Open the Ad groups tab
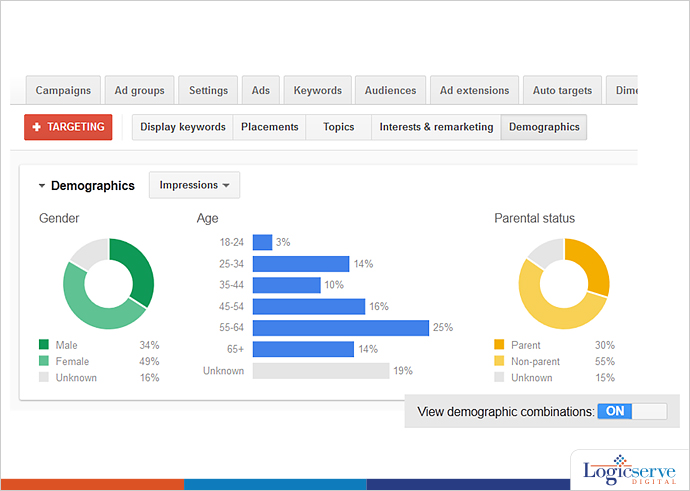The width and height of the screenshot is (690, 491). (x=140, y=90)
